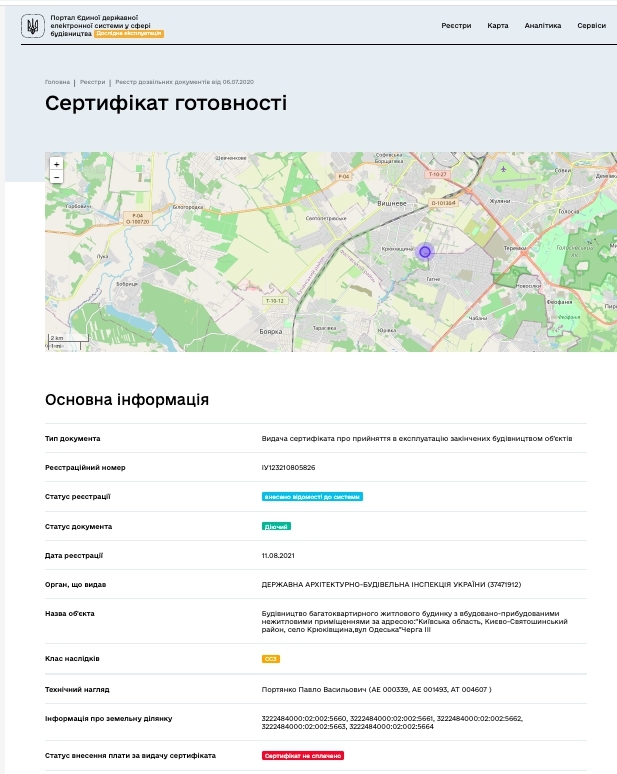Open the Реєстри menu

(456, 26)
